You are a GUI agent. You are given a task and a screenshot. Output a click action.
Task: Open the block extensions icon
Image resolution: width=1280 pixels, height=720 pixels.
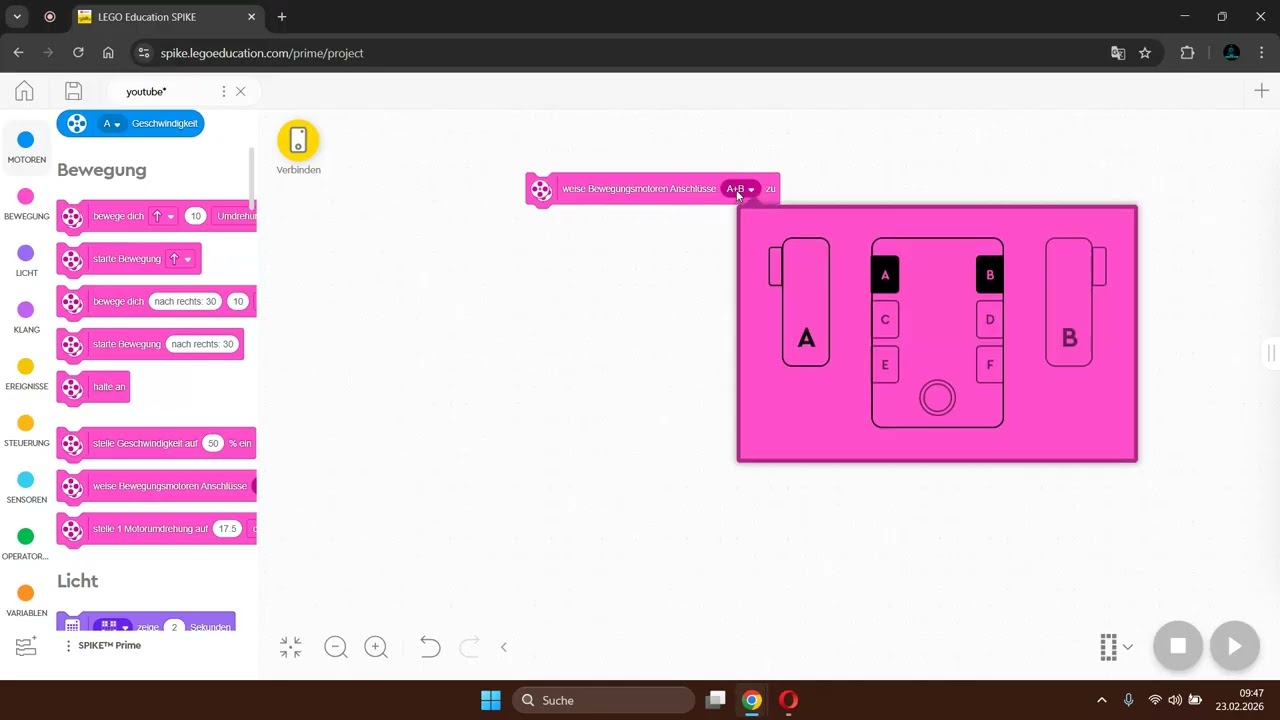[26, 646]
